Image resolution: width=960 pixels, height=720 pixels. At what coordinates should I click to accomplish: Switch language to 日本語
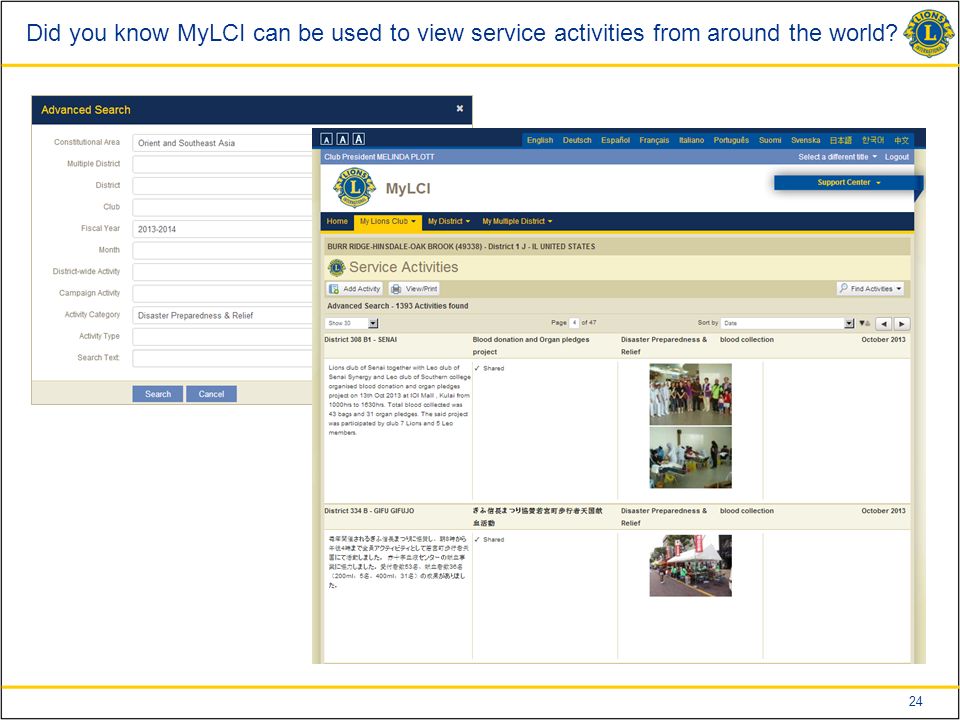pos(841,140)
